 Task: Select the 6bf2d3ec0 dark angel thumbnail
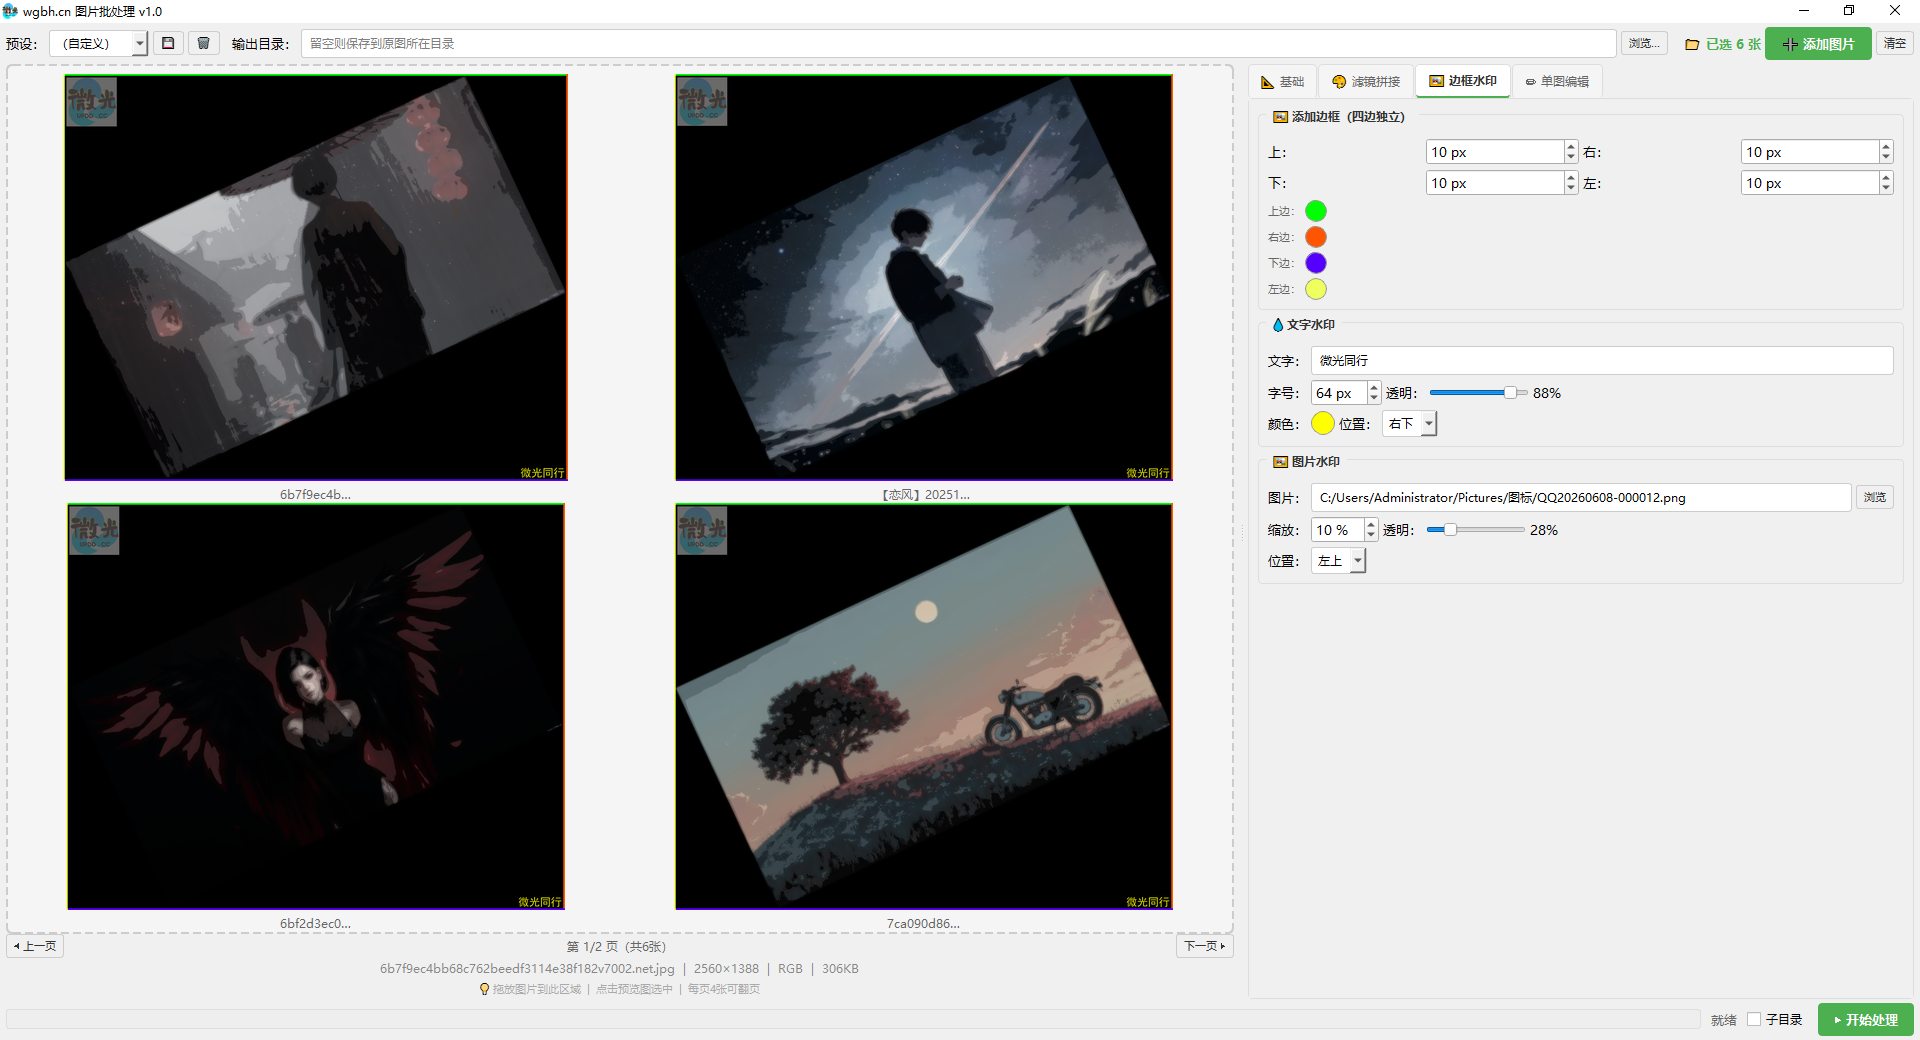(x=316, y=707)
